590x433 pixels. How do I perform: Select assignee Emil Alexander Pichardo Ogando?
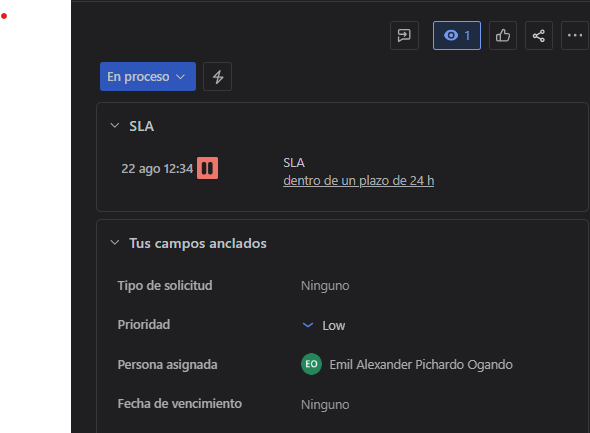(x=421, y=365)
